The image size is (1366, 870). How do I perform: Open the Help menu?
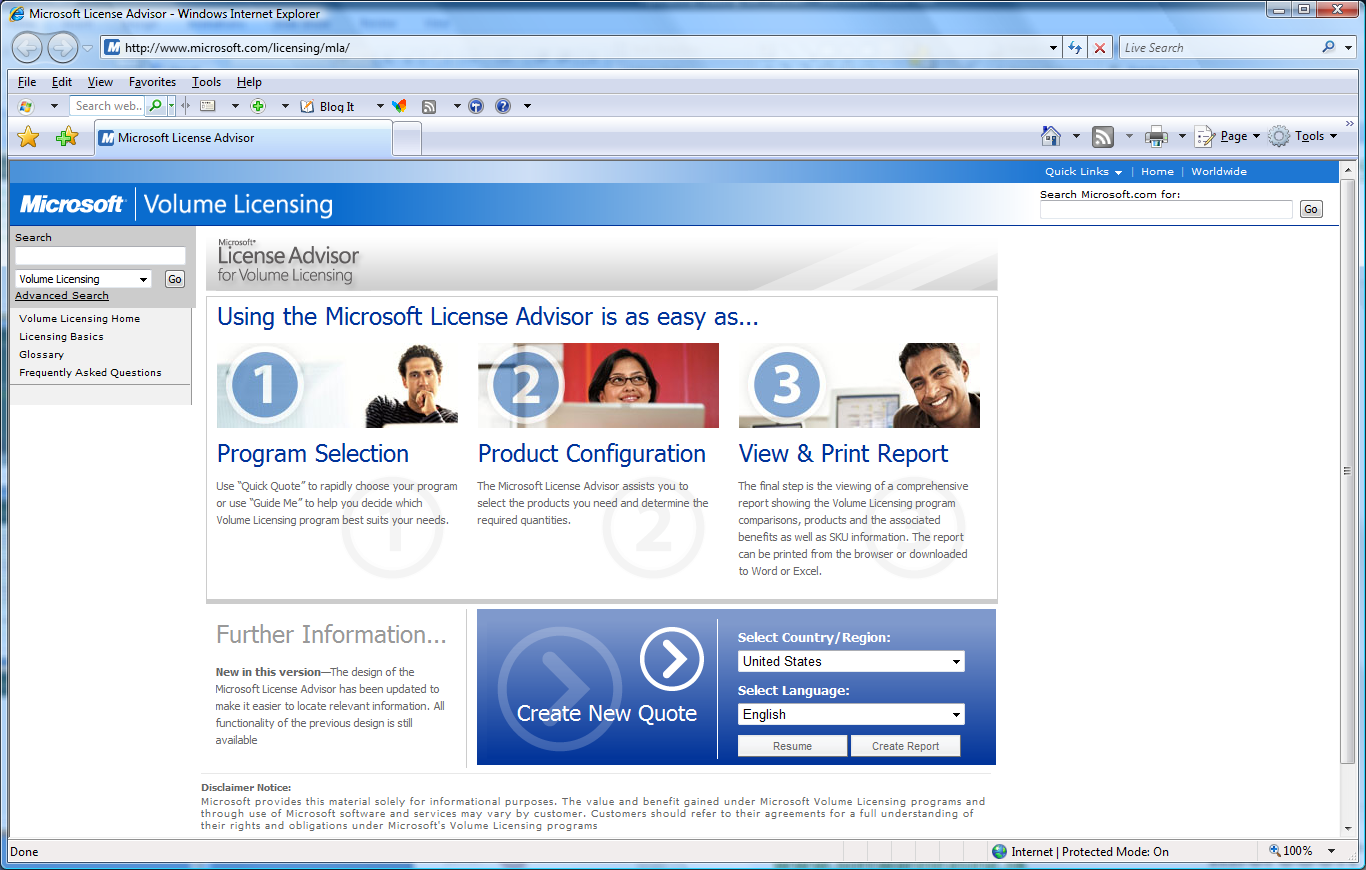tap(249, 82)
